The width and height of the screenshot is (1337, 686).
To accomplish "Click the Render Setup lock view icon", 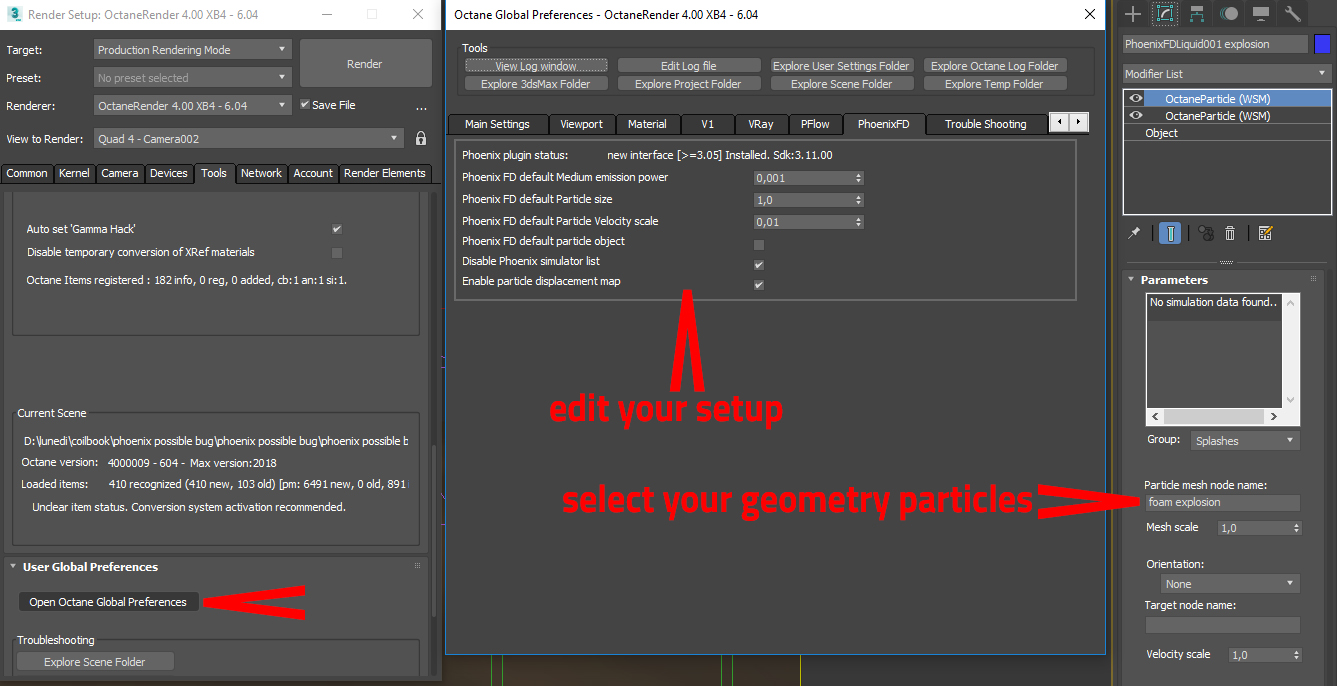I will [421, 139].
